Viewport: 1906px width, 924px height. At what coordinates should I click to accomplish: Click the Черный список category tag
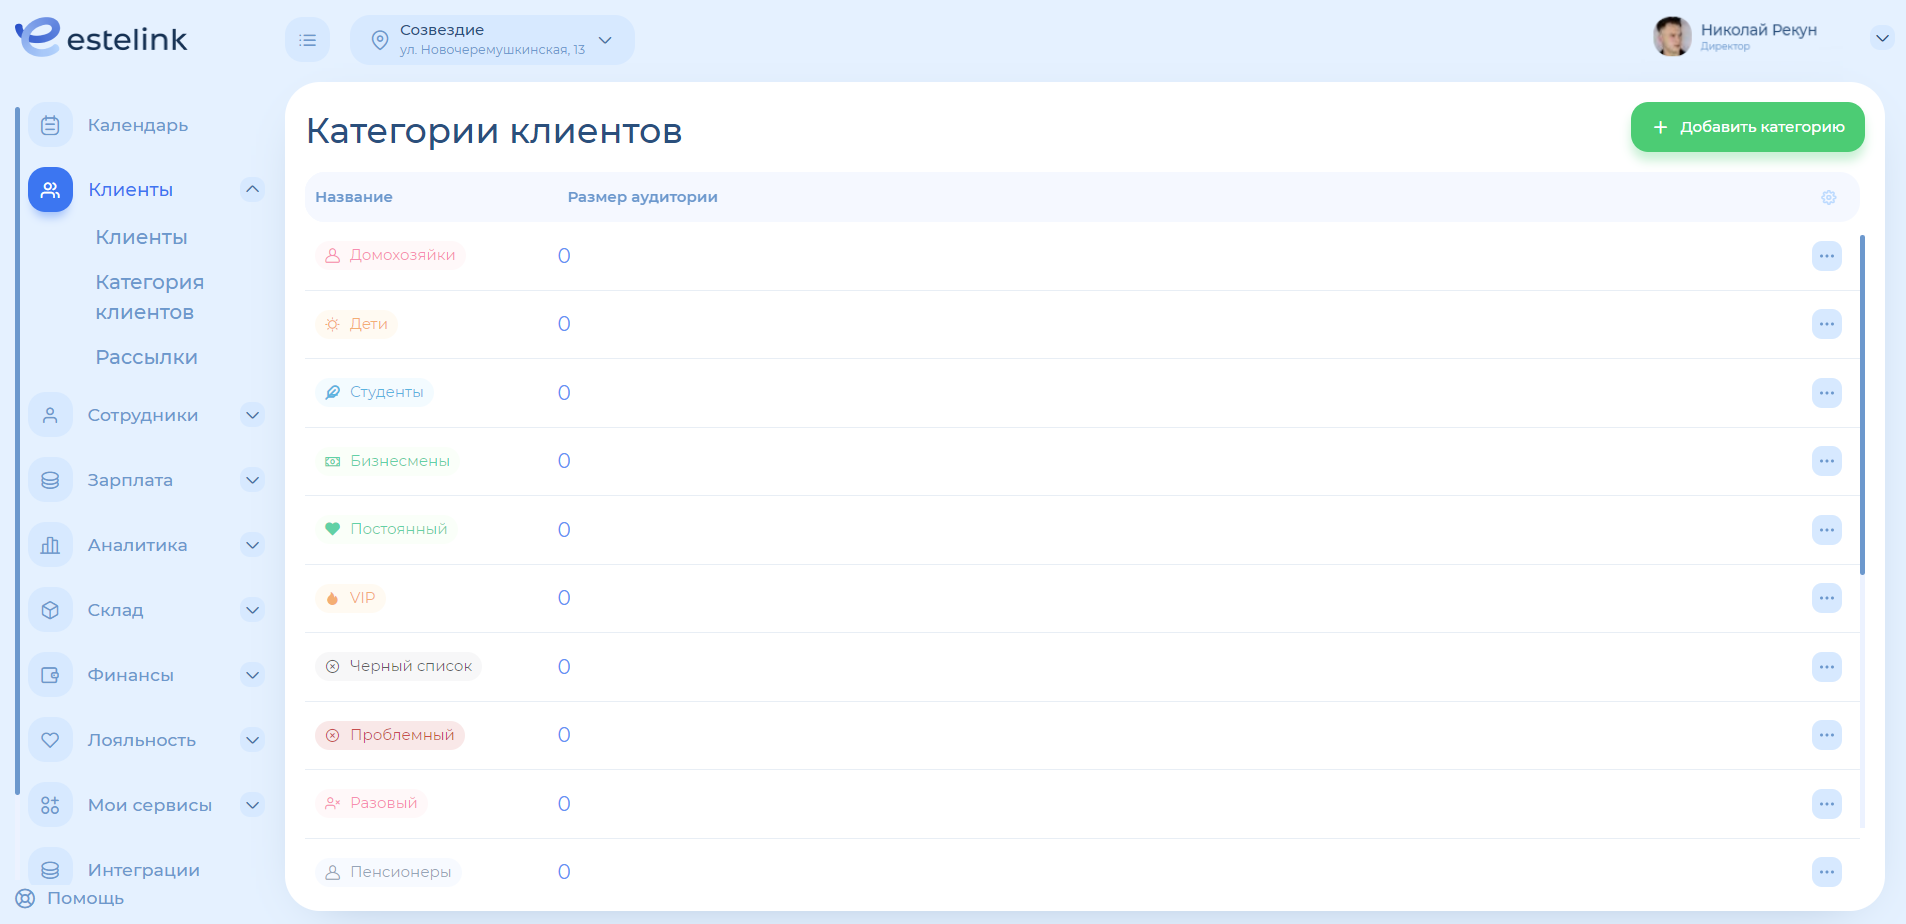pos(399,666)
